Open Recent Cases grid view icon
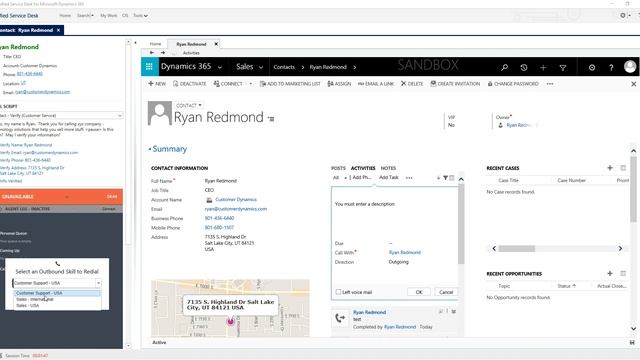 point(623,168)
